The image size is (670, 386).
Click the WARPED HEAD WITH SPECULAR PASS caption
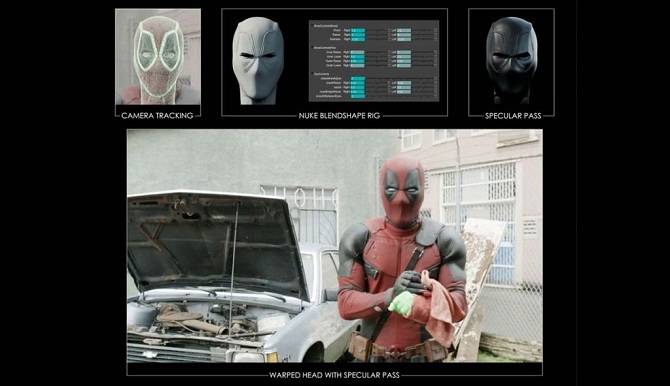(x=334, y=375)
